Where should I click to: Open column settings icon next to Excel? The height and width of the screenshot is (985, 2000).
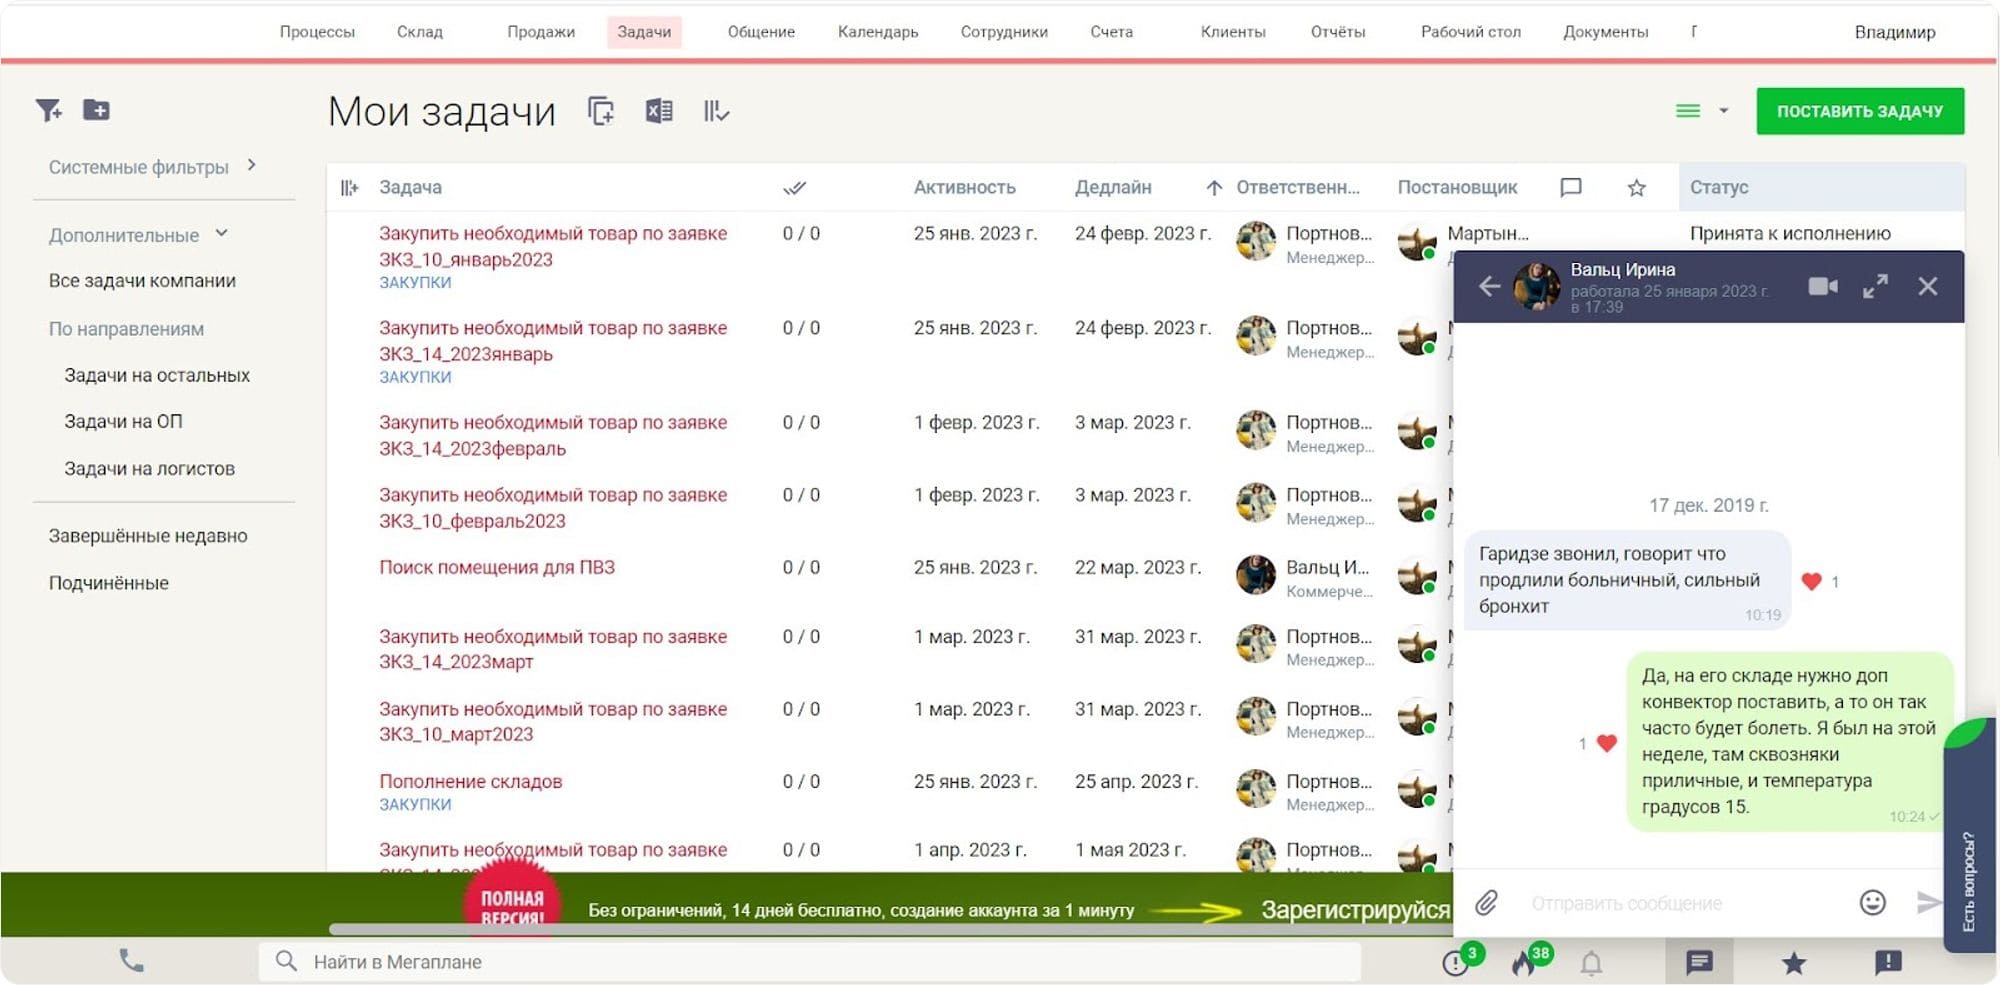[716, 111]
